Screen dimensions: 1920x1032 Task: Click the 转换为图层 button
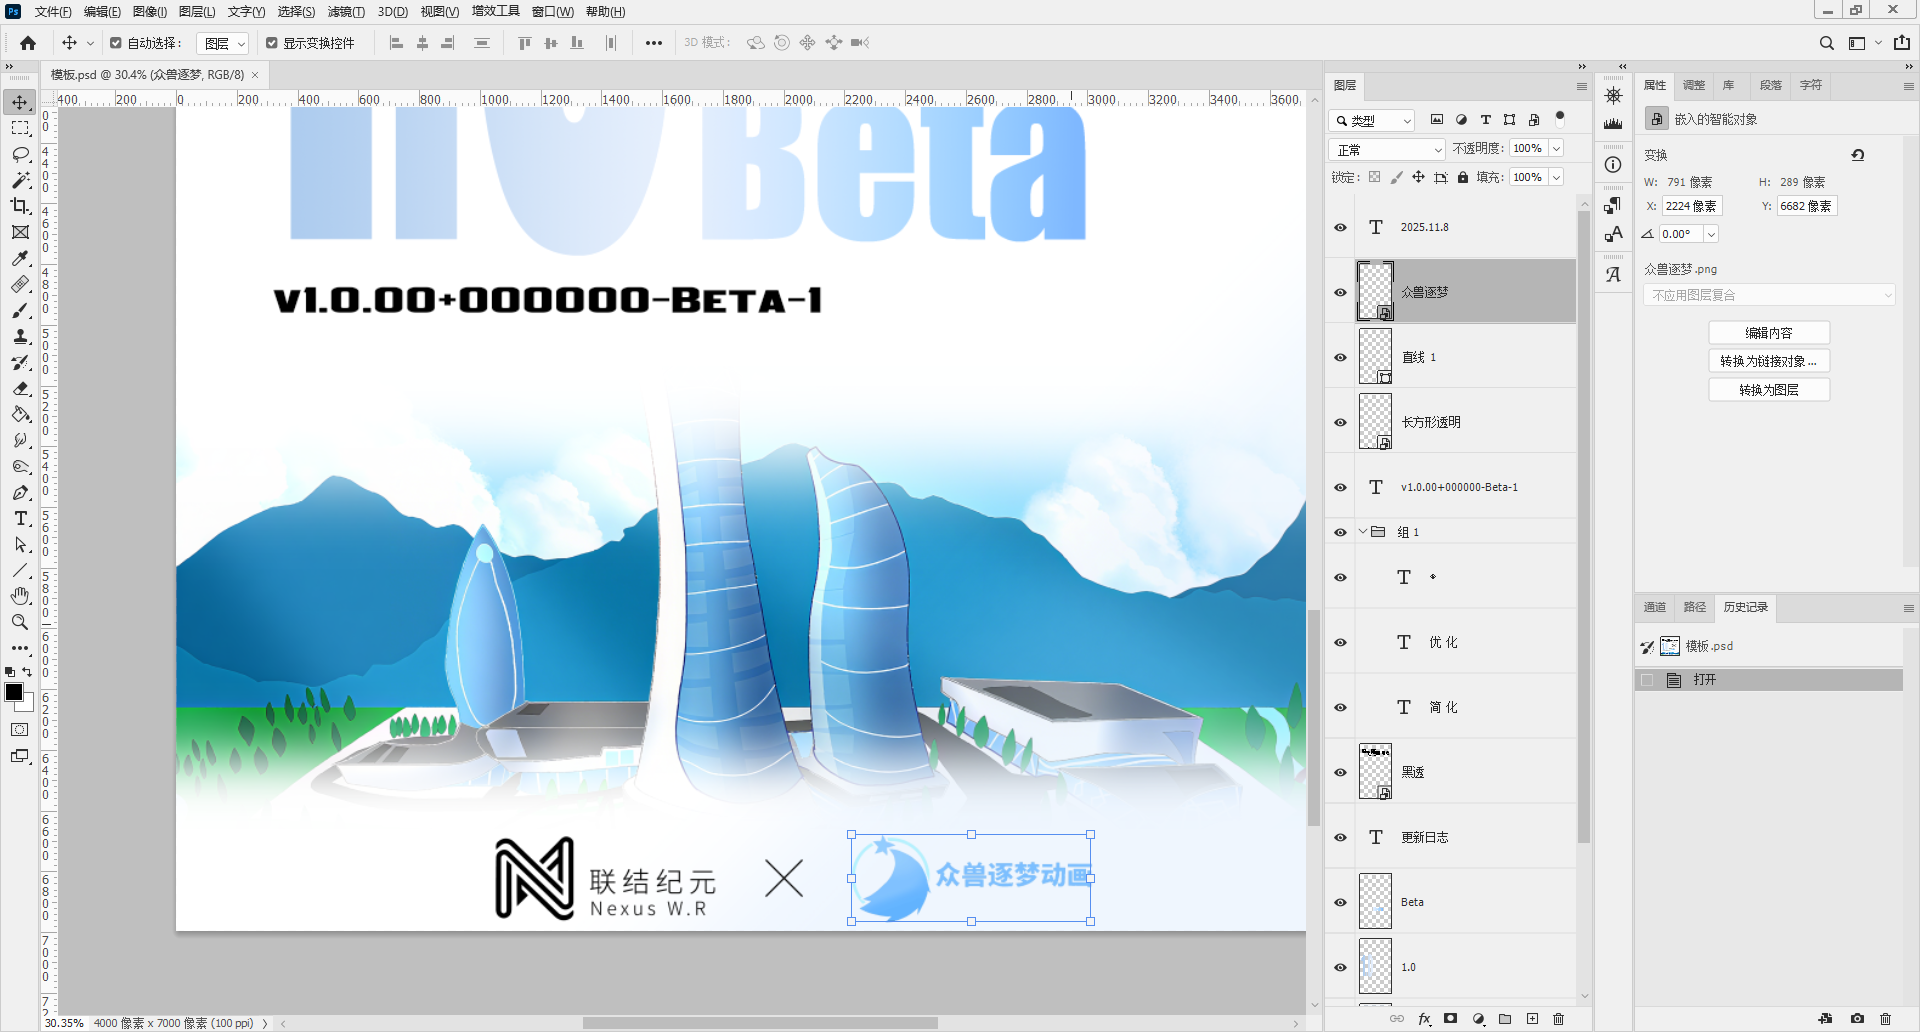(x=1768, y=390)
